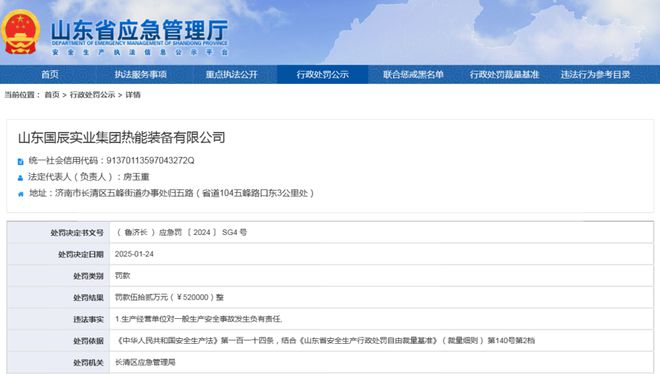Click the 处罚结果 row label
Image resolution: width=660 pixels, height=374 pixels.
[x=88, y=298]
